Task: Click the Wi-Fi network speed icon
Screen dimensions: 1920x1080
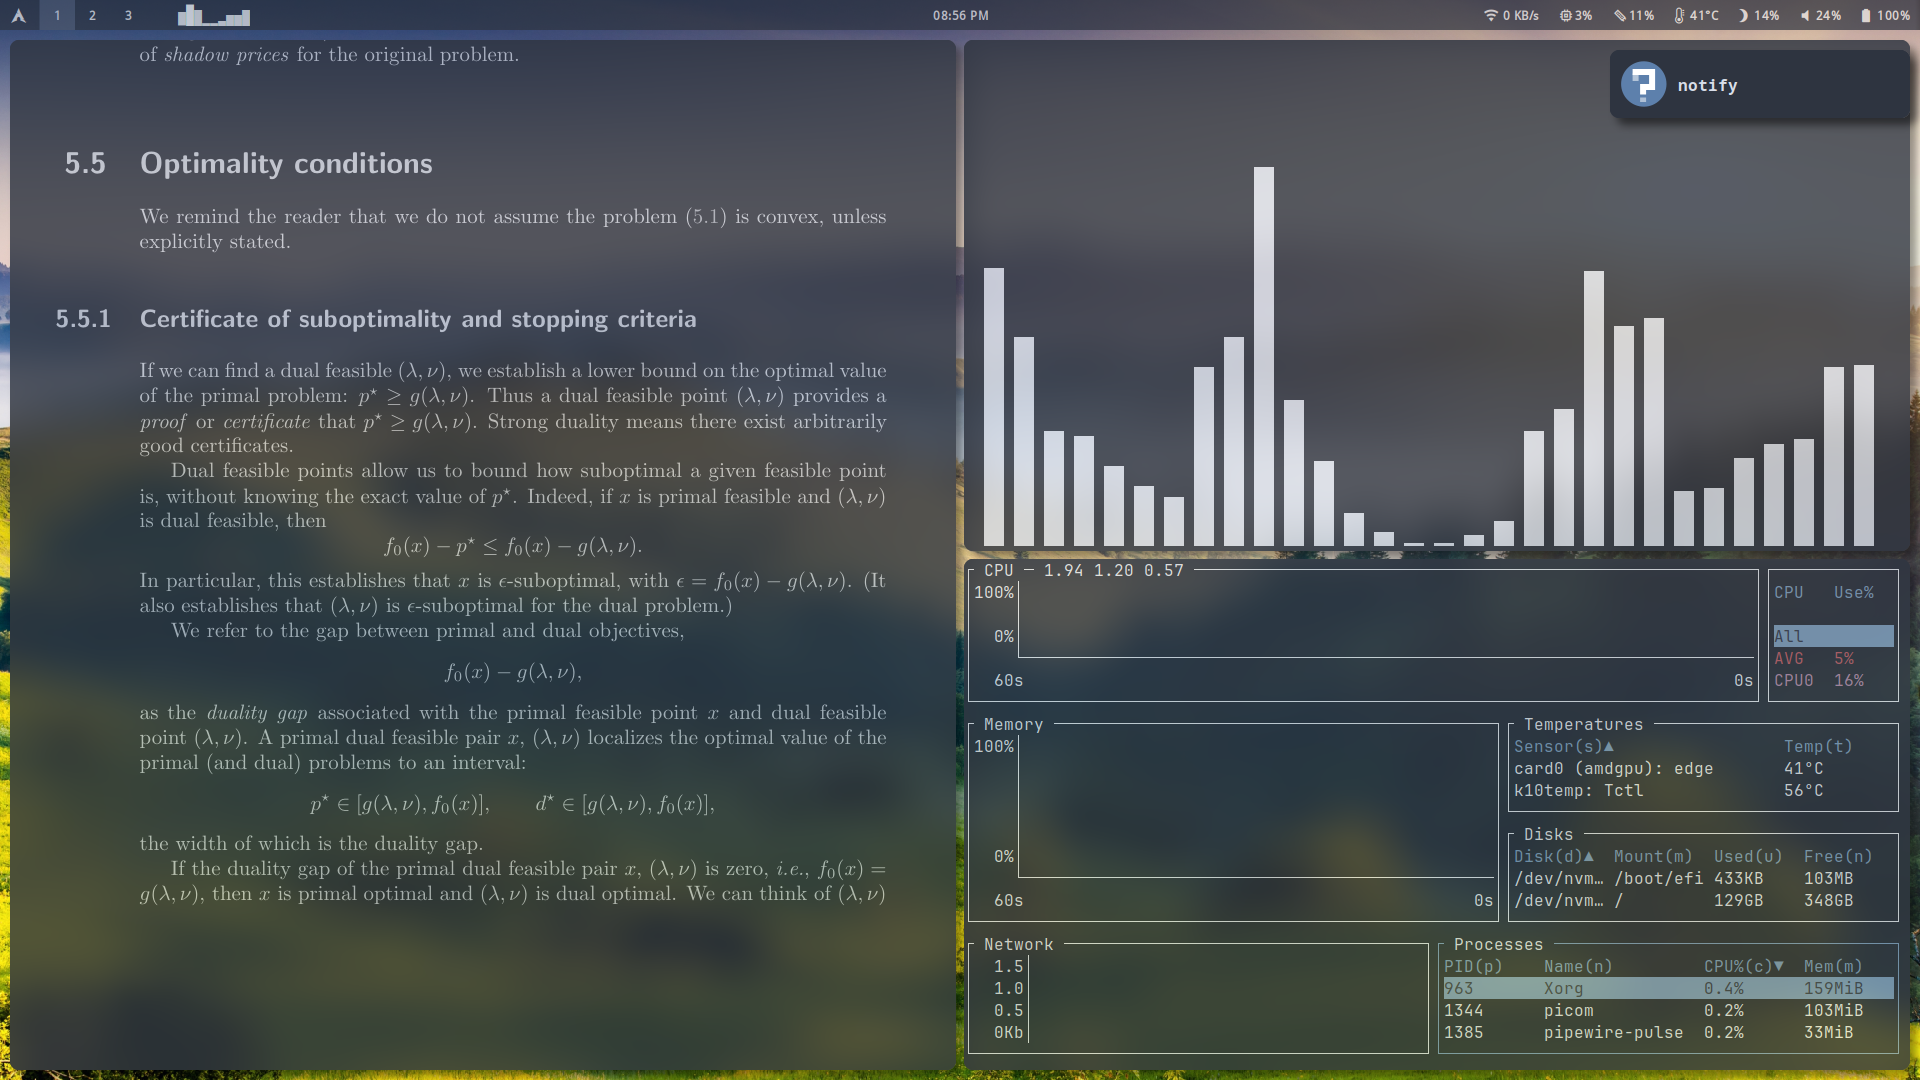Action: click(x=1490, y=15)
